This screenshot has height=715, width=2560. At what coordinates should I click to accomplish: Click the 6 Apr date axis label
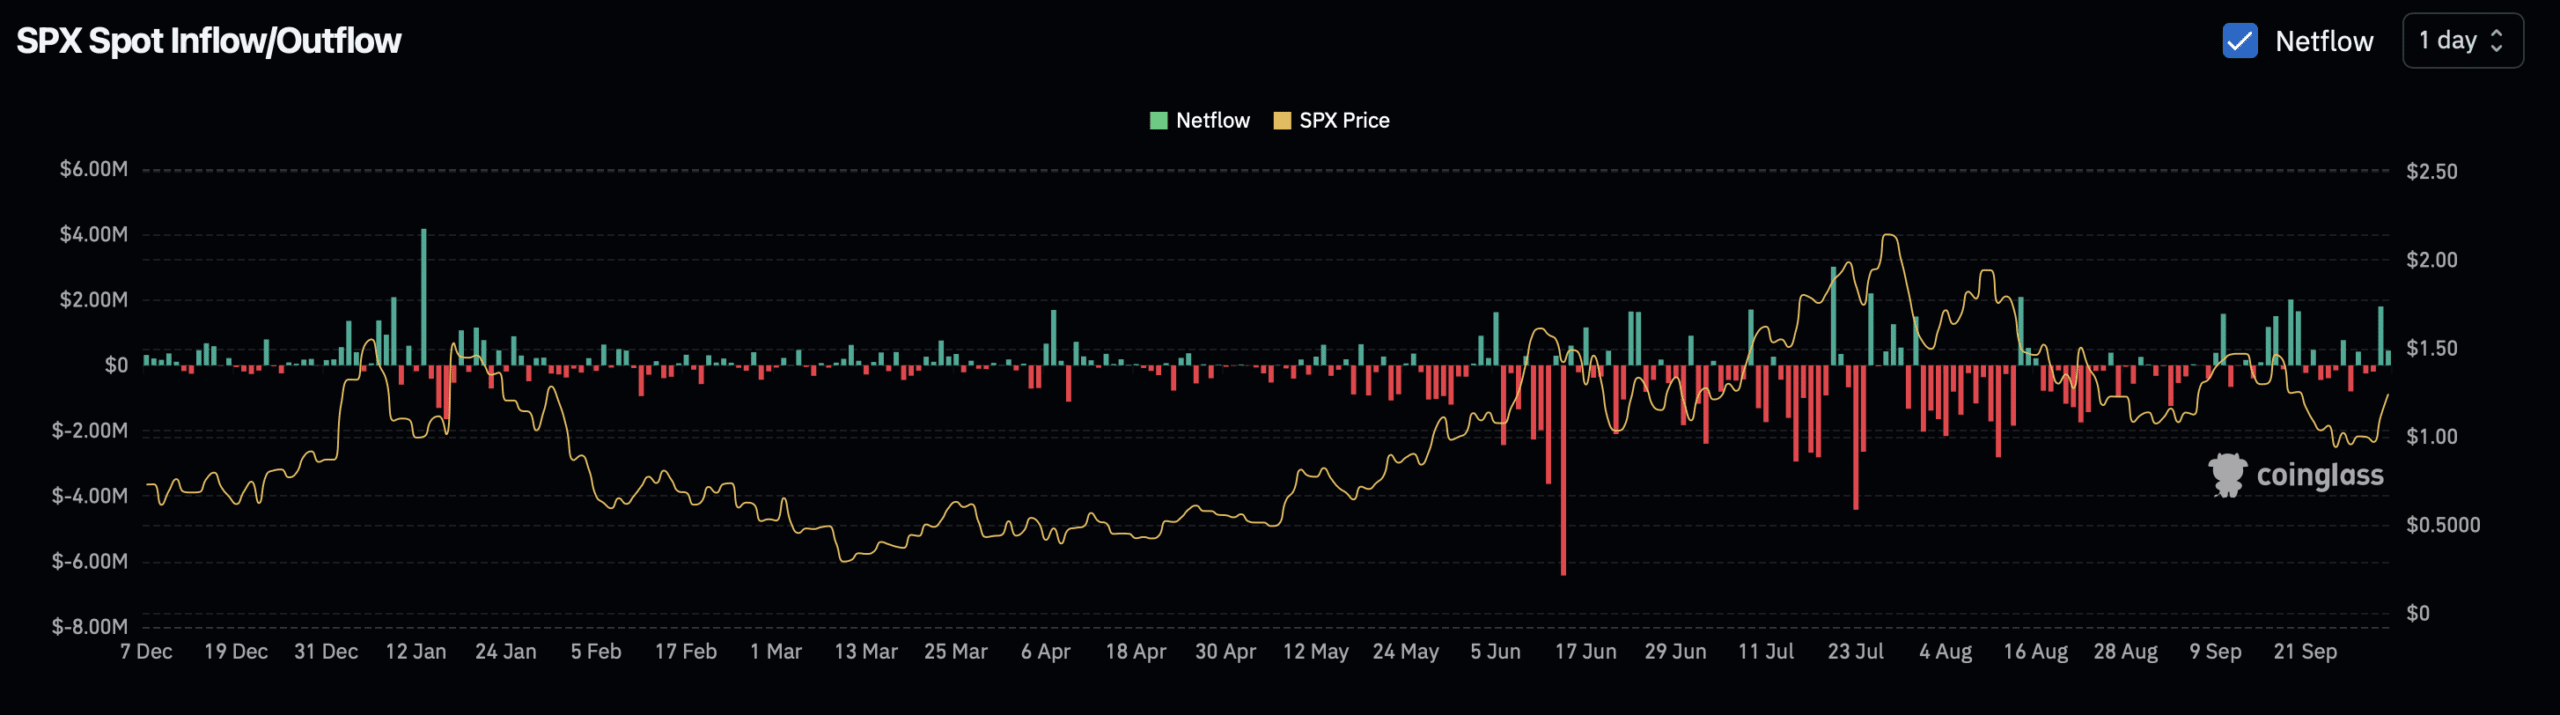1045,652
